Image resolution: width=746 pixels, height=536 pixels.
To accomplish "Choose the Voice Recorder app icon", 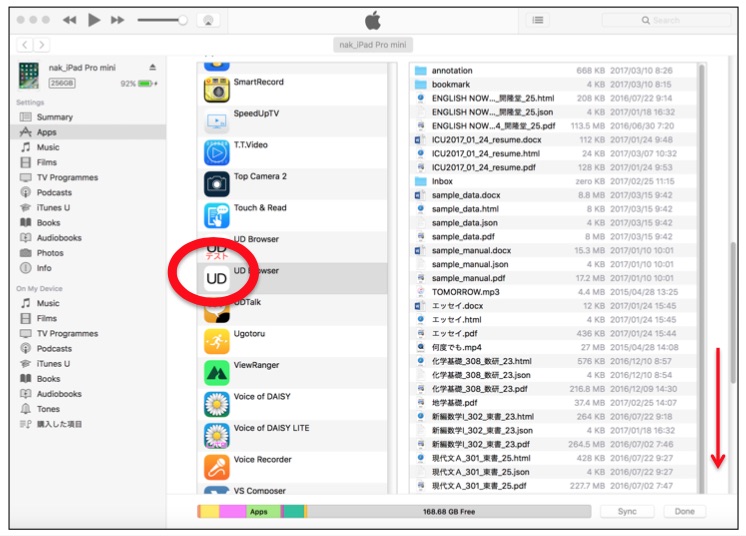I will (x=217, y=467).
